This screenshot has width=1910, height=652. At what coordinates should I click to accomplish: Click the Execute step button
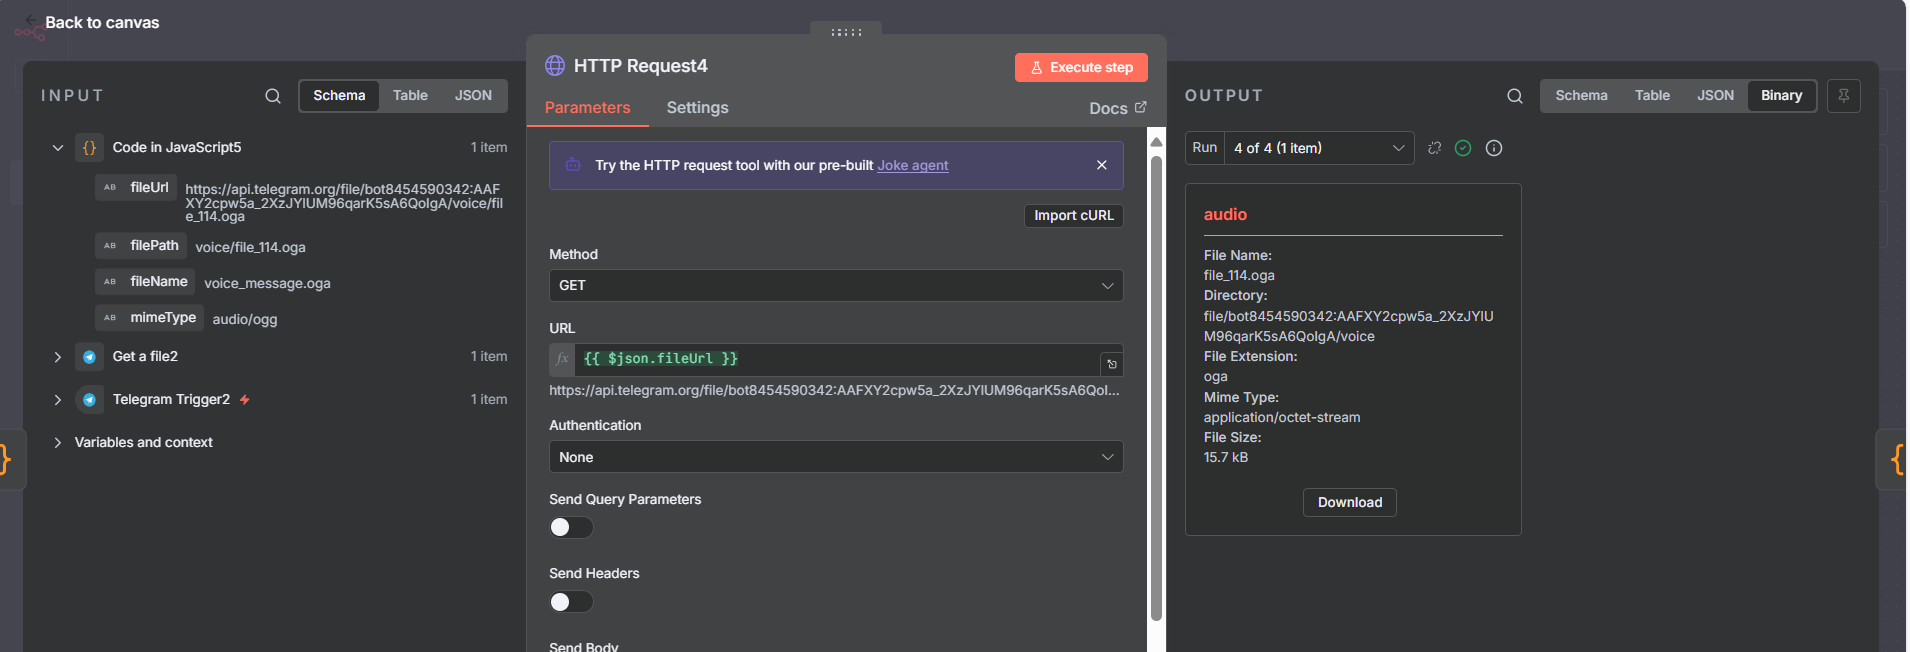point(1080,67)
